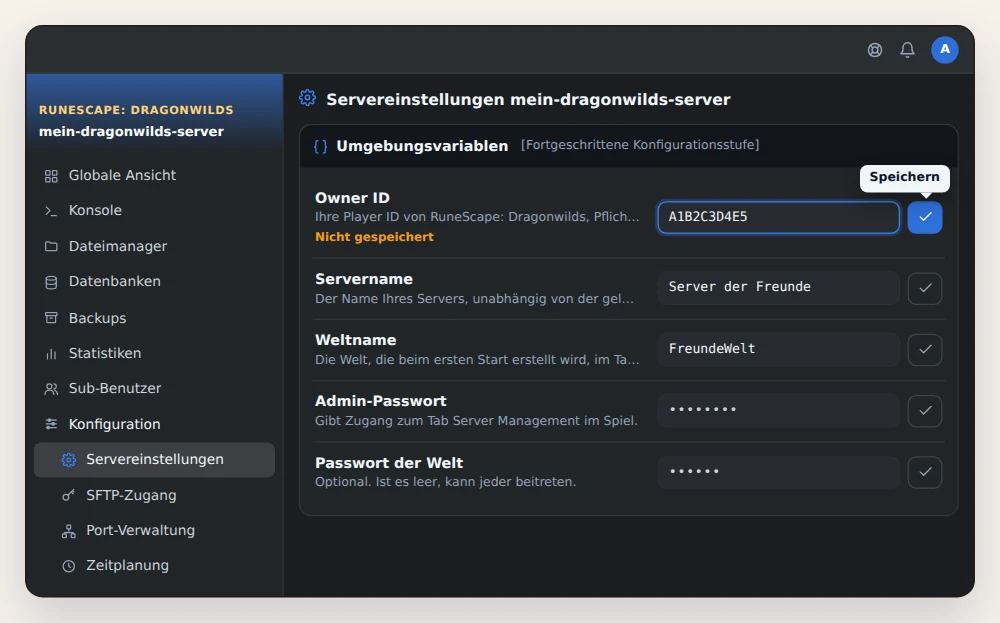Click the sidebar Servereinstellungen gear icon
The height and width of the screenshot is (623, 1000).
68,460
